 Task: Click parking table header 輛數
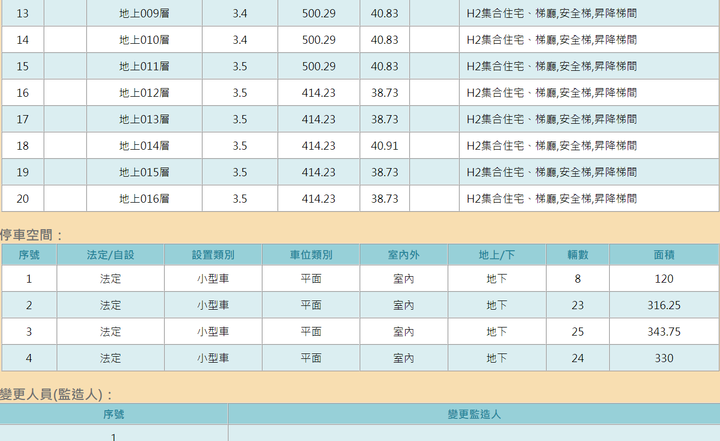click(578, 255)
